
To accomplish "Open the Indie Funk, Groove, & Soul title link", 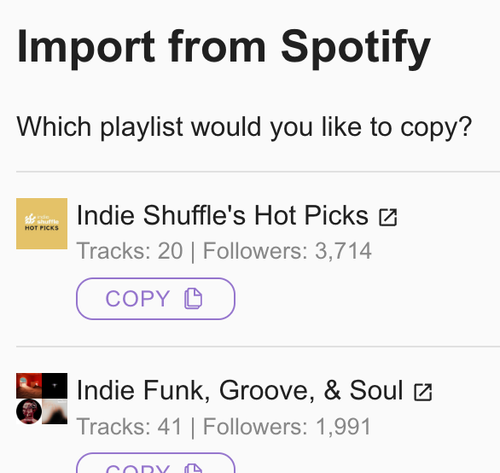I will [240, 390].
